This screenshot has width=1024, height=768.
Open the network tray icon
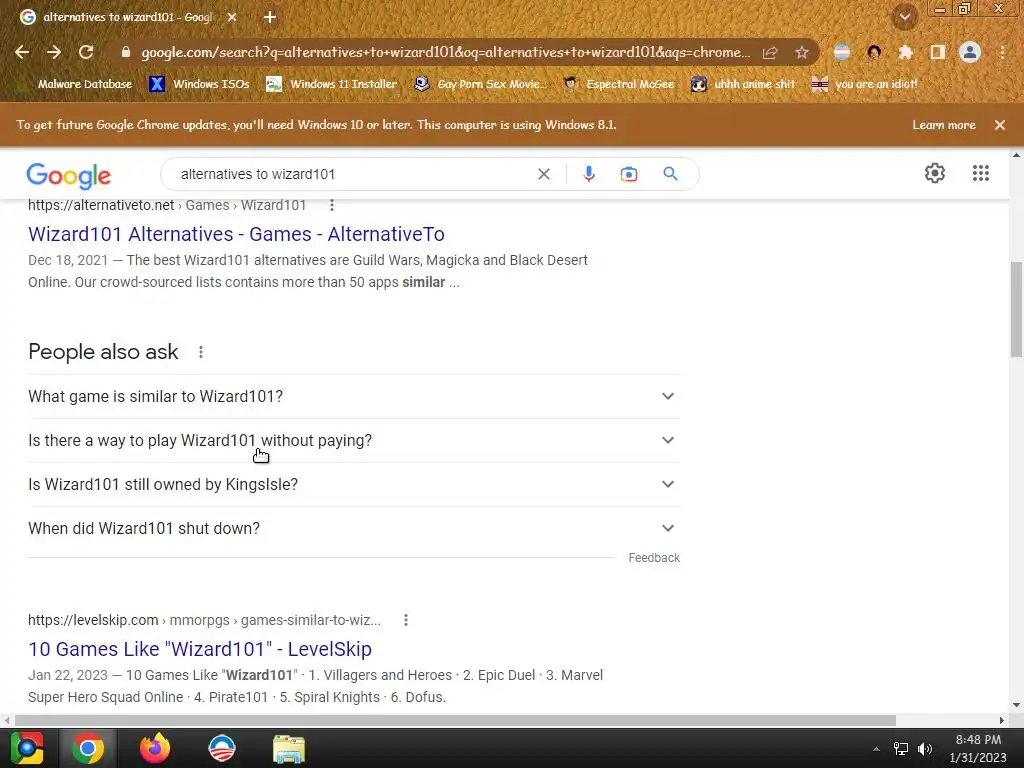point(901,749)
